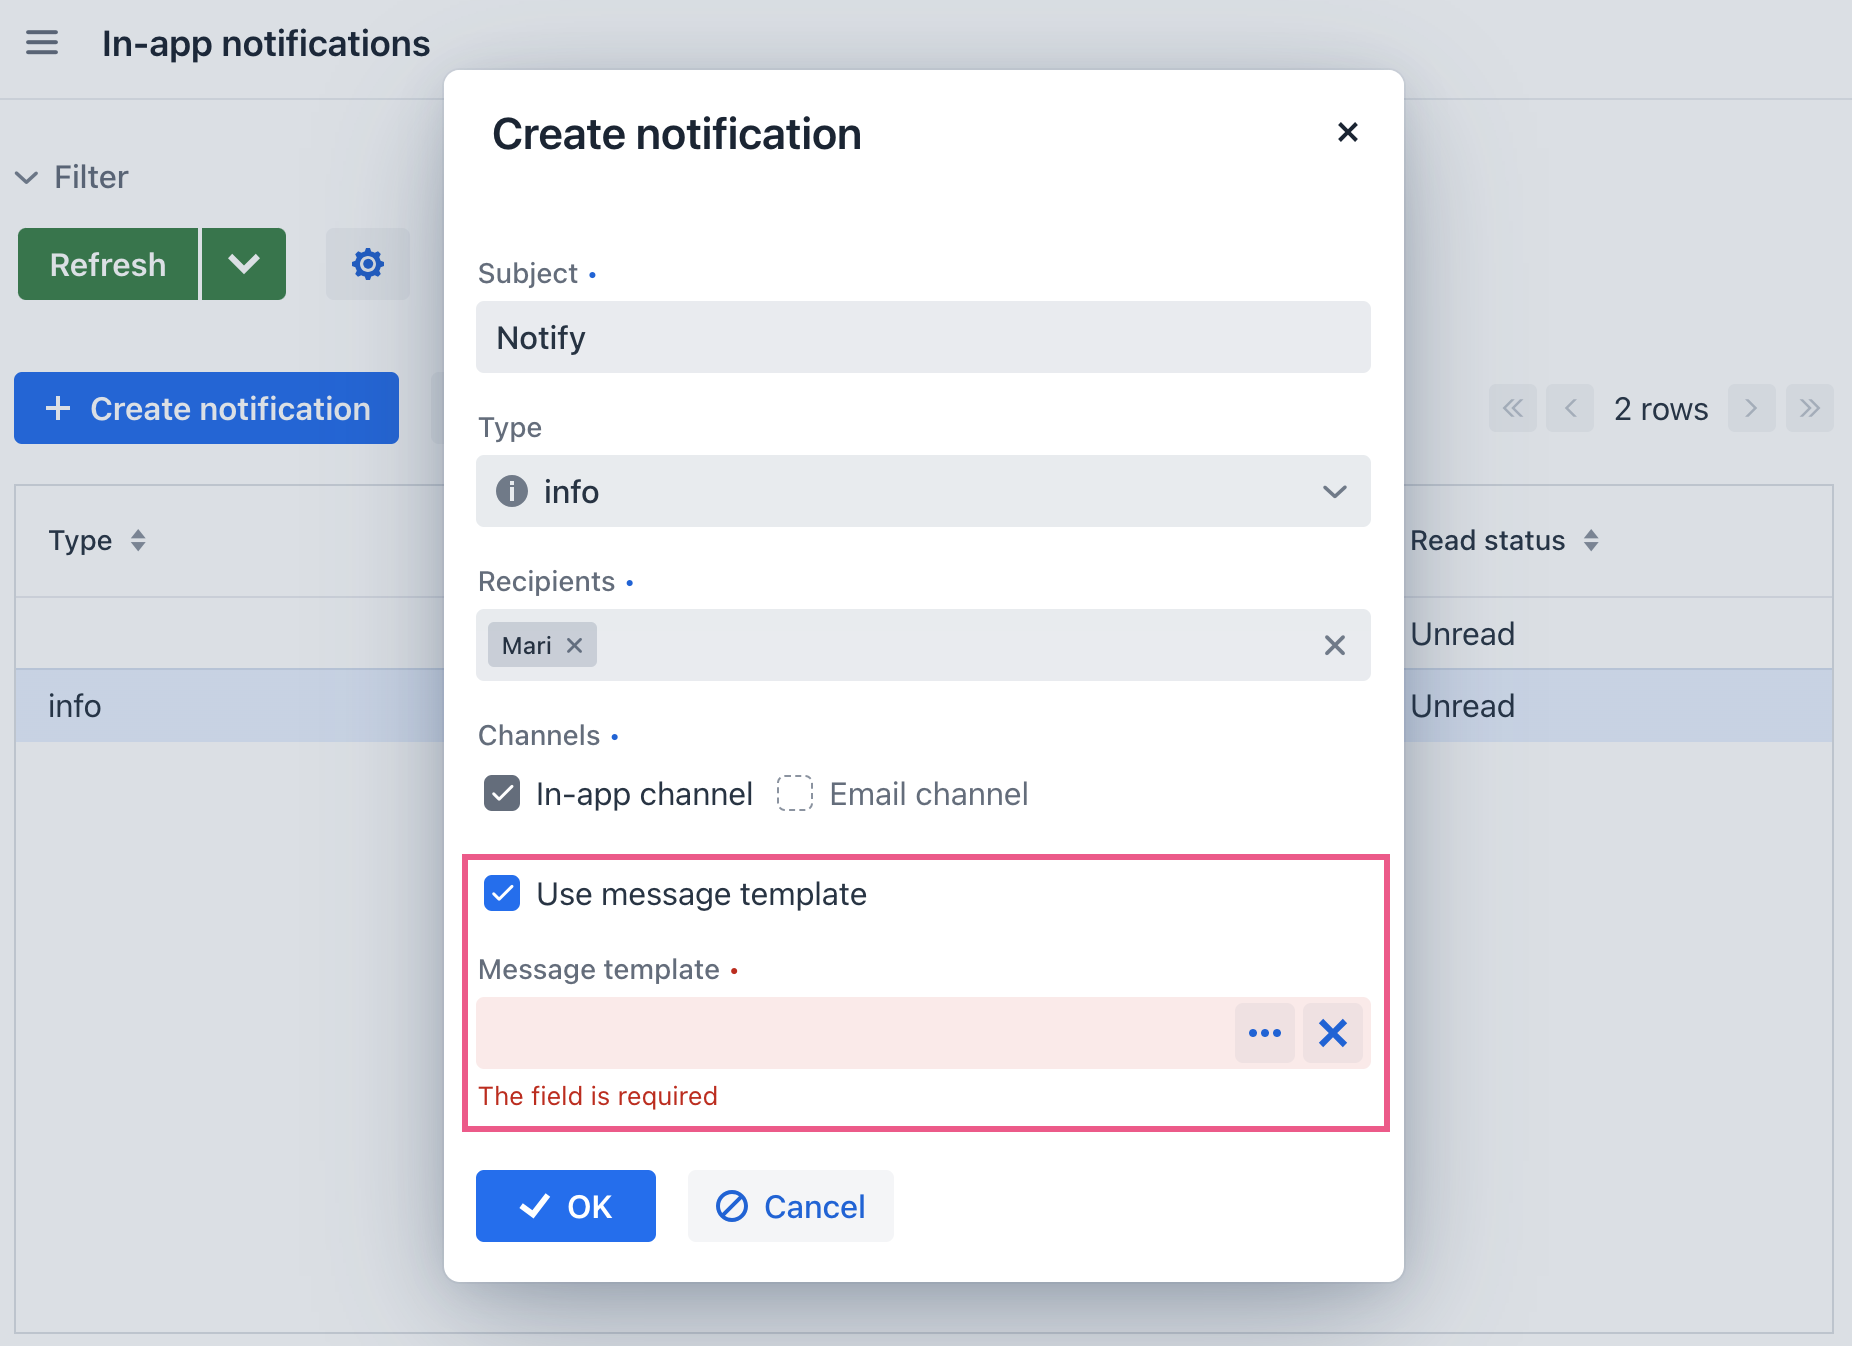Screen dimensions: 1852x1346
Task: Sort the table by Type column
Action: [x=138, y=540]
